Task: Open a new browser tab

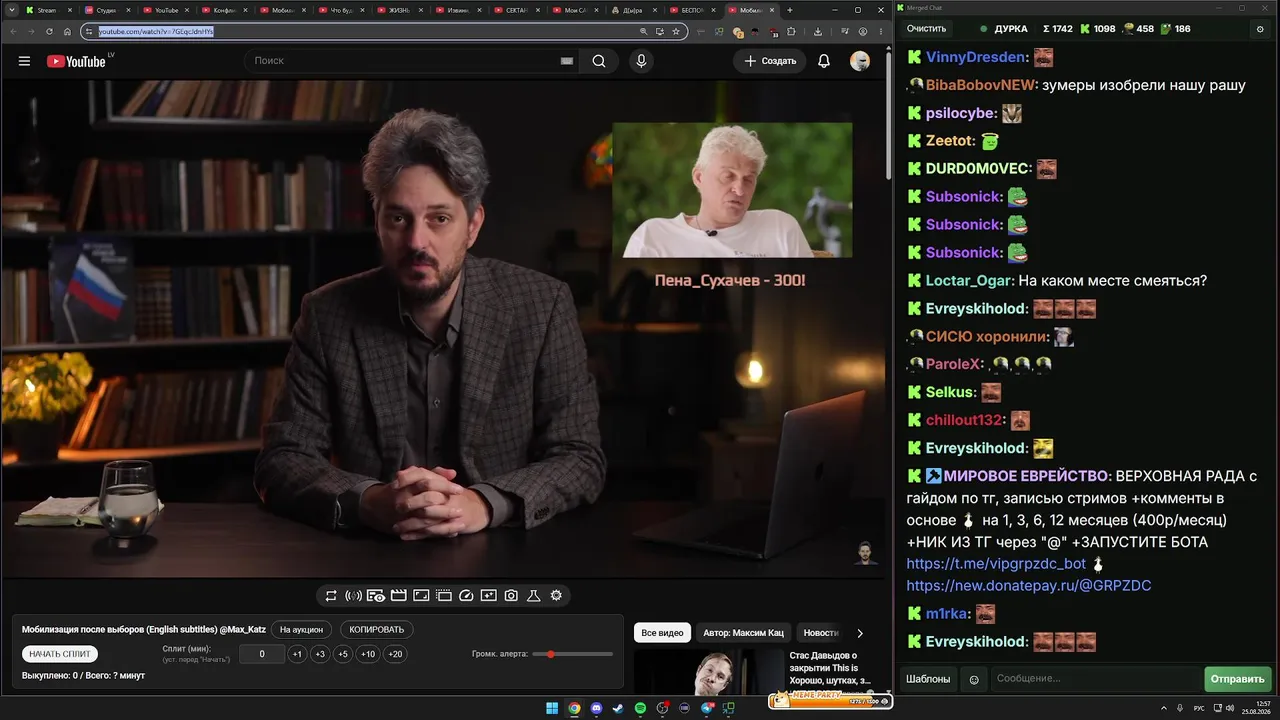Action: tap(790, 10)
